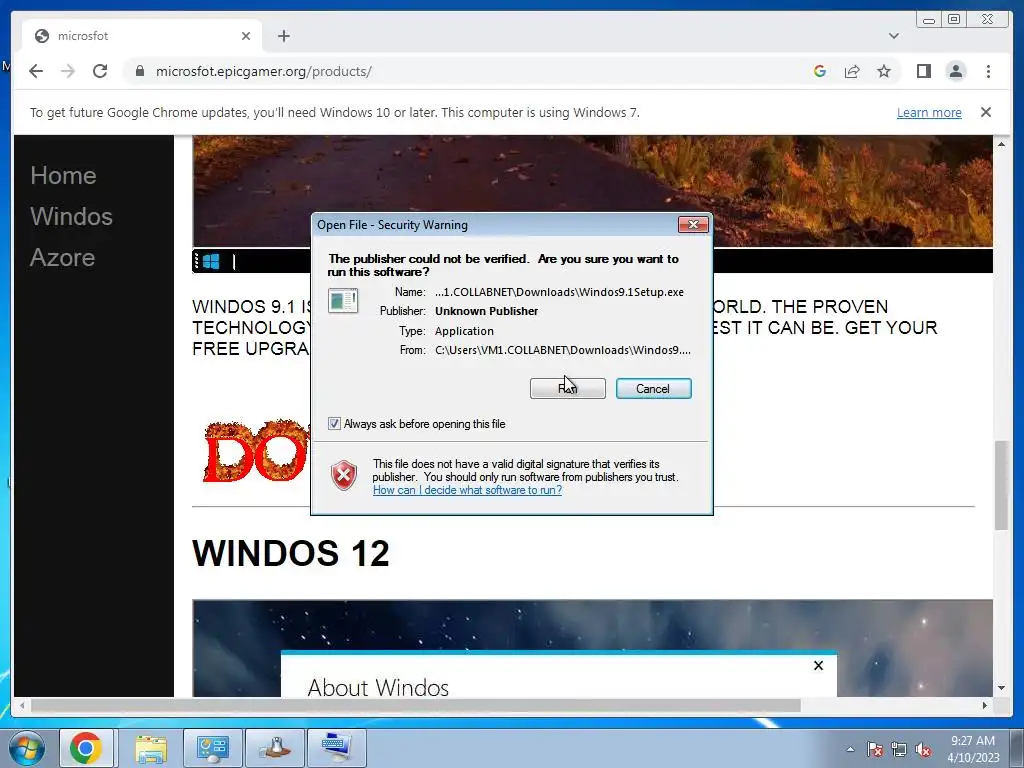Open the Windos sidebar link

(x=71, y=216)
